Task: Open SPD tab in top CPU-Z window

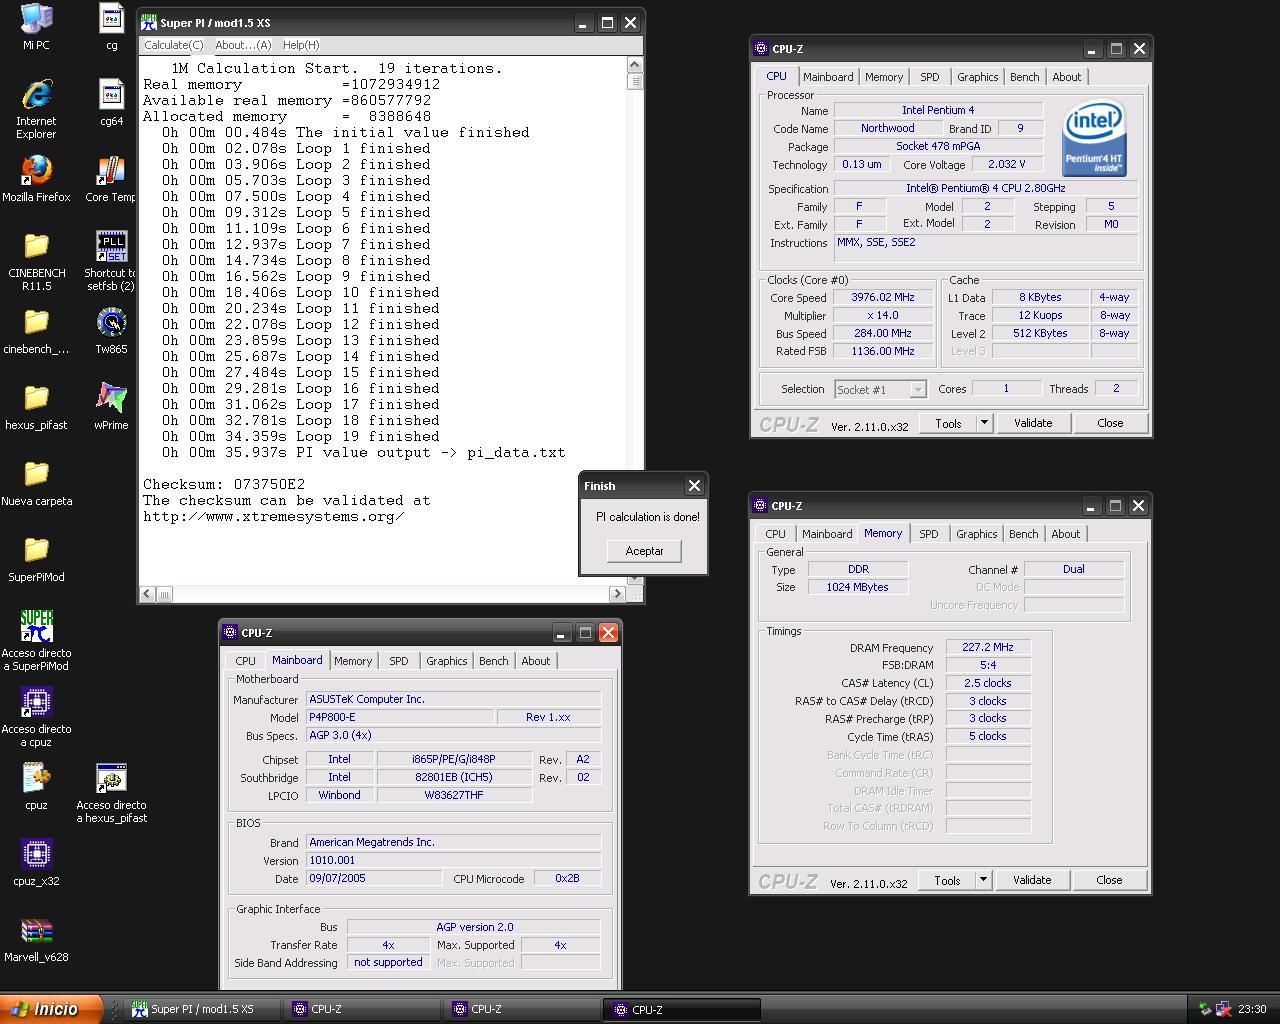Action: tap(930, 77)
